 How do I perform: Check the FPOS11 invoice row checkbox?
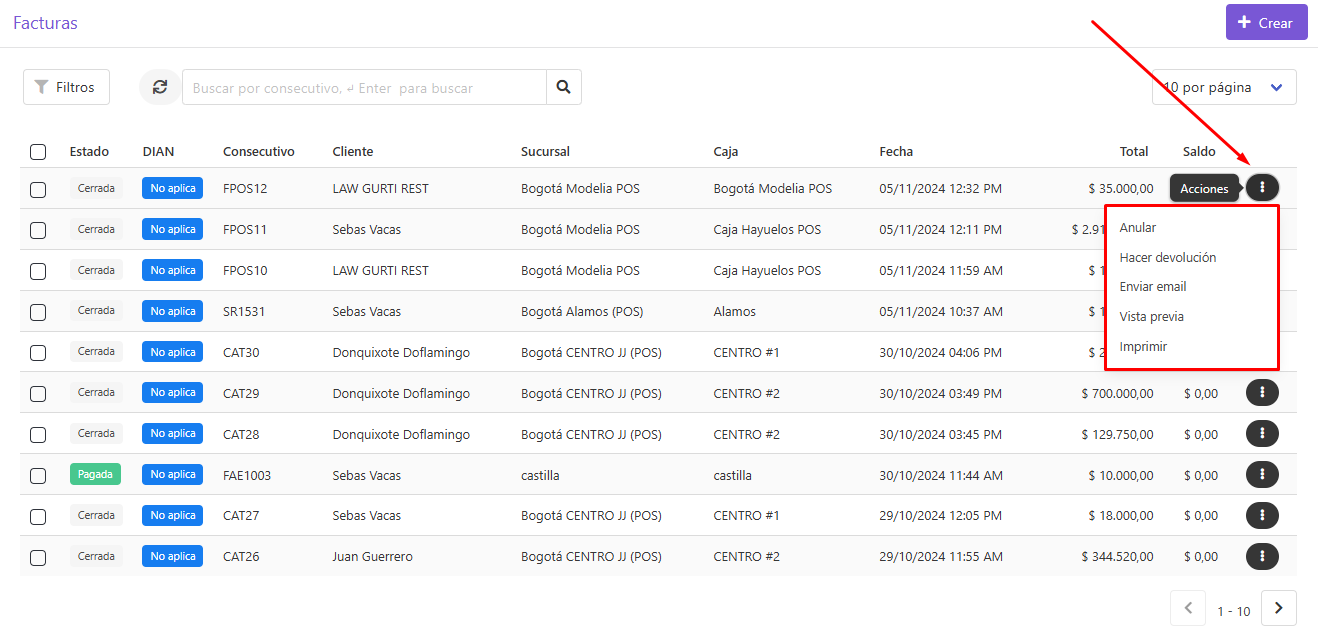coord(38,230)
